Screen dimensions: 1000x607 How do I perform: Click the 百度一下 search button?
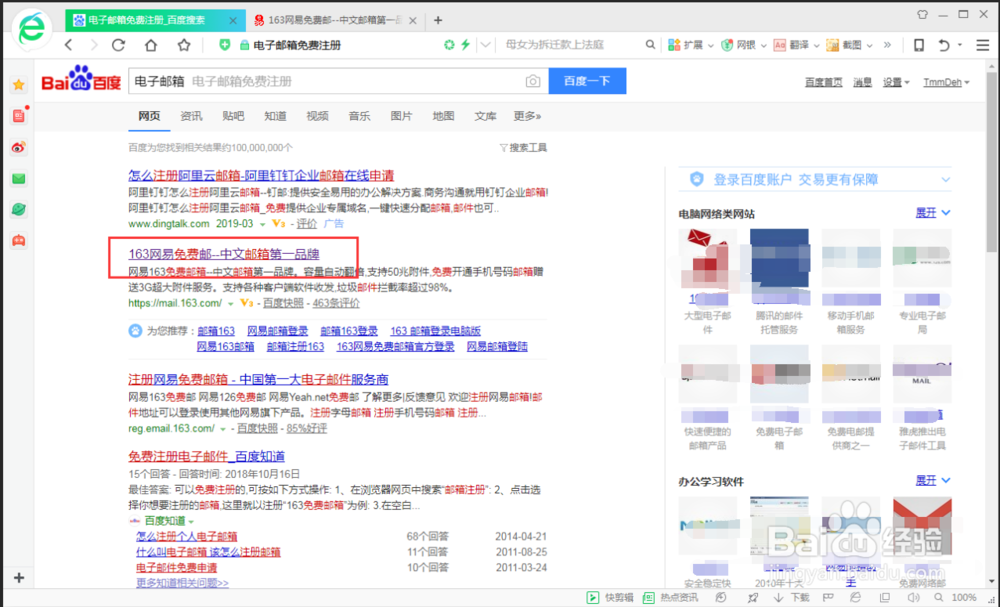[587, 81]
